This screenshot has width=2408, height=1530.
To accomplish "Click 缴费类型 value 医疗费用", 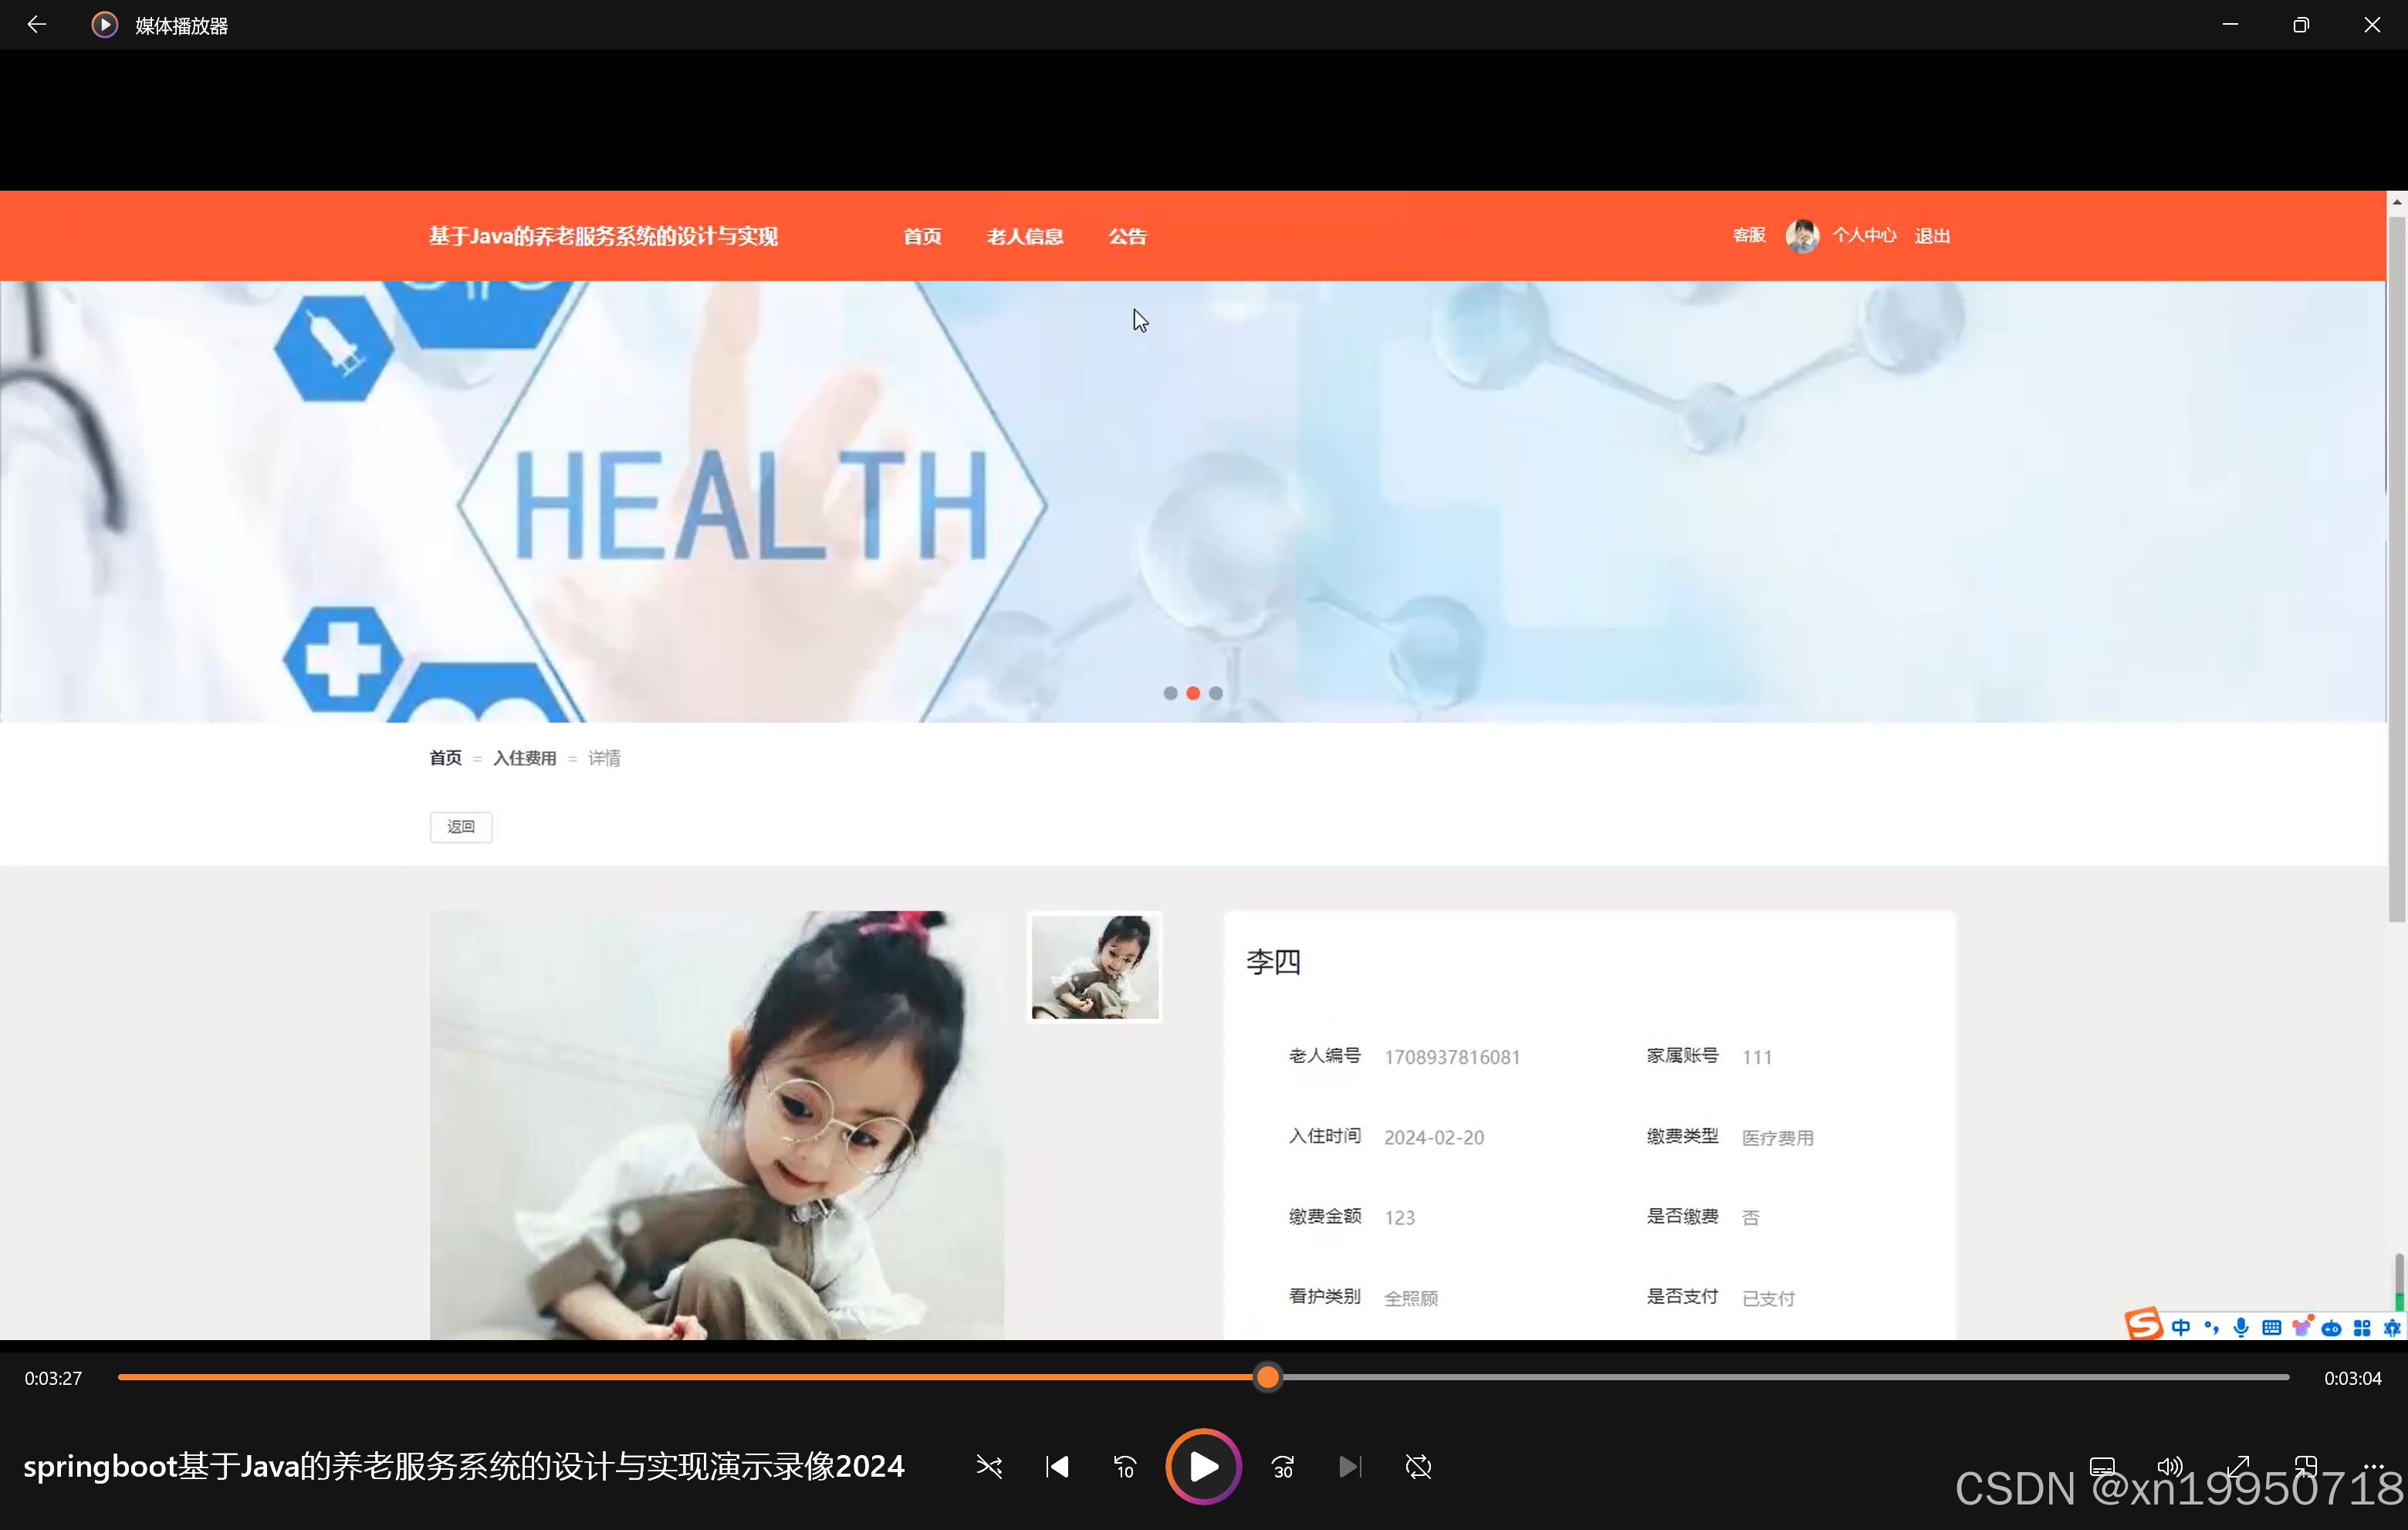I will pos(1778,1137).
